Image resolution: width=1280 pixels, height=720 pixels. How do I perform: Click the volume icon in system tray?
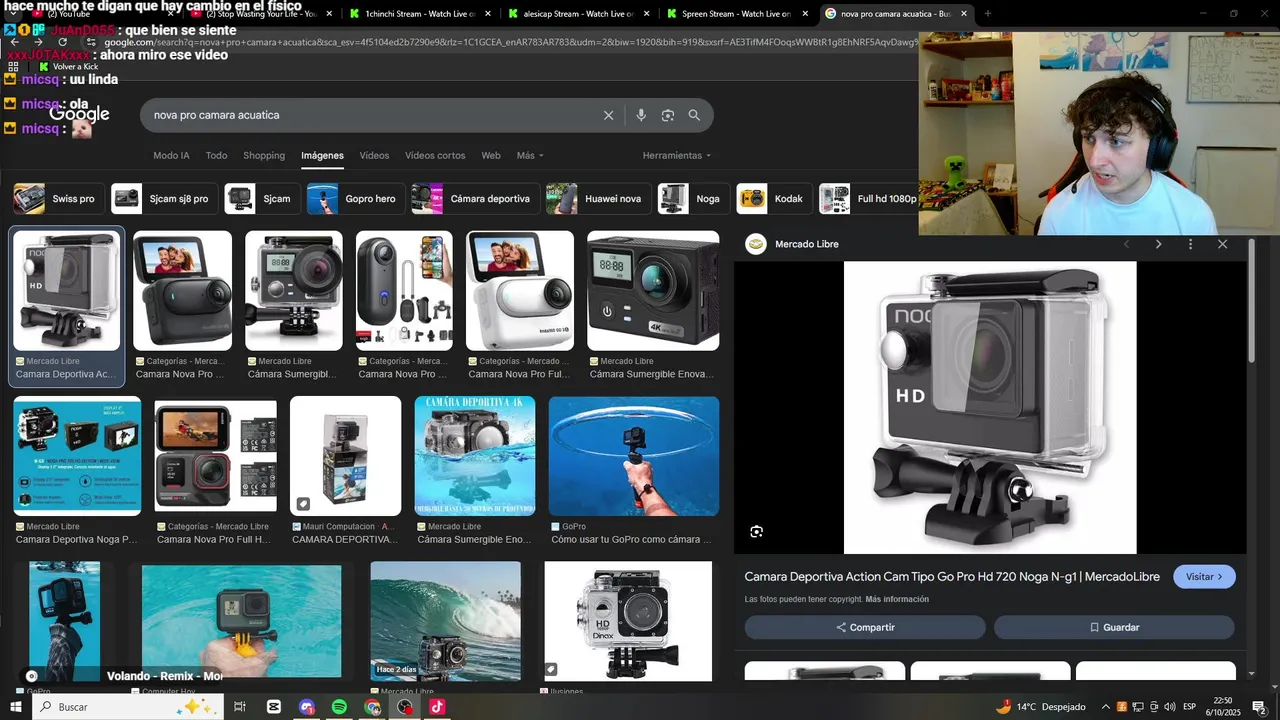pyautogui.click(x=1169, y=707)
